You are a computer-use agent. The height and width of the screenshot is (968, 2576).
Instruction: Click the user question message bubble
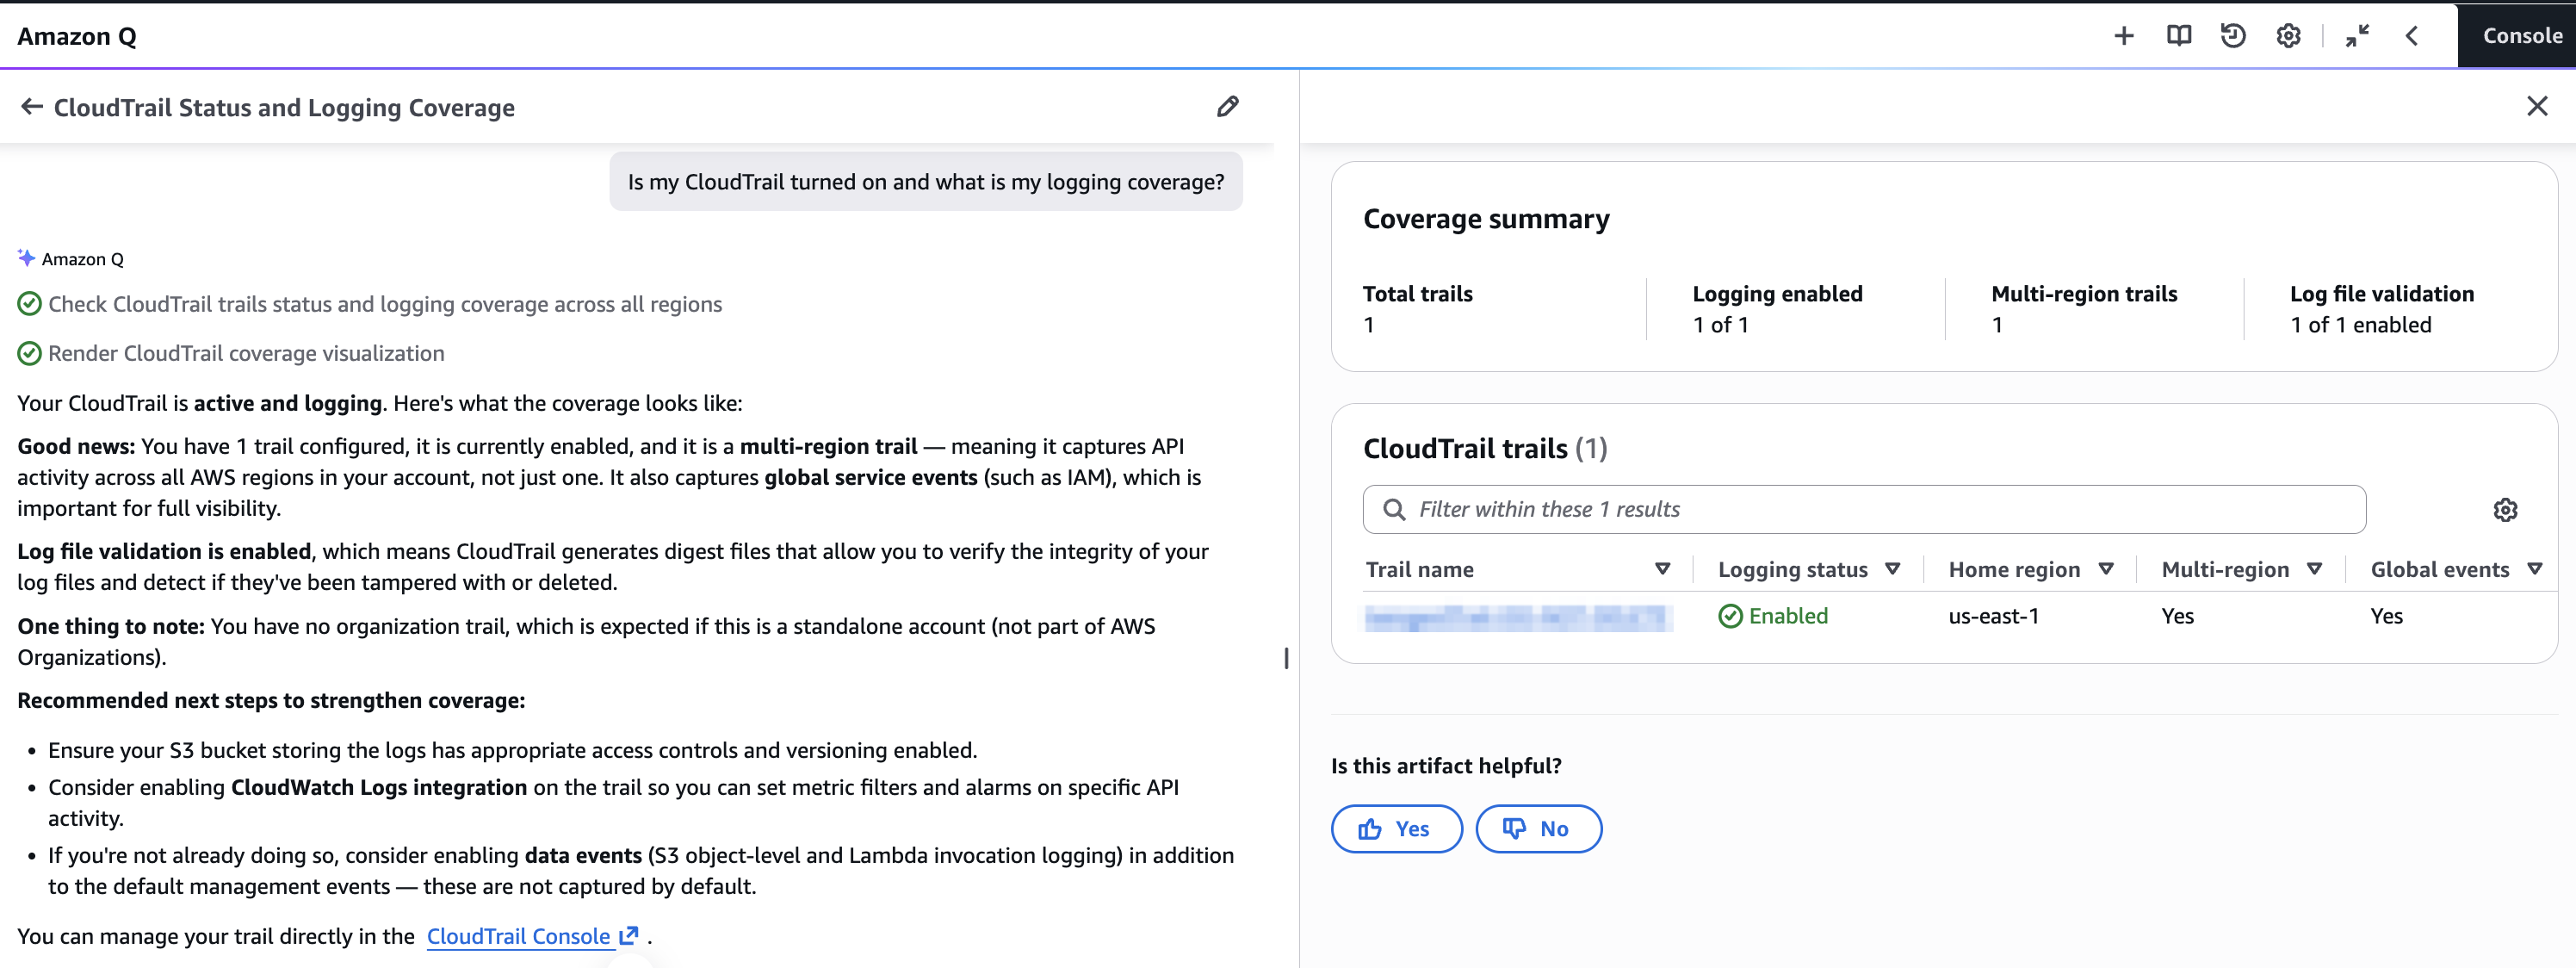coord(926,182)
